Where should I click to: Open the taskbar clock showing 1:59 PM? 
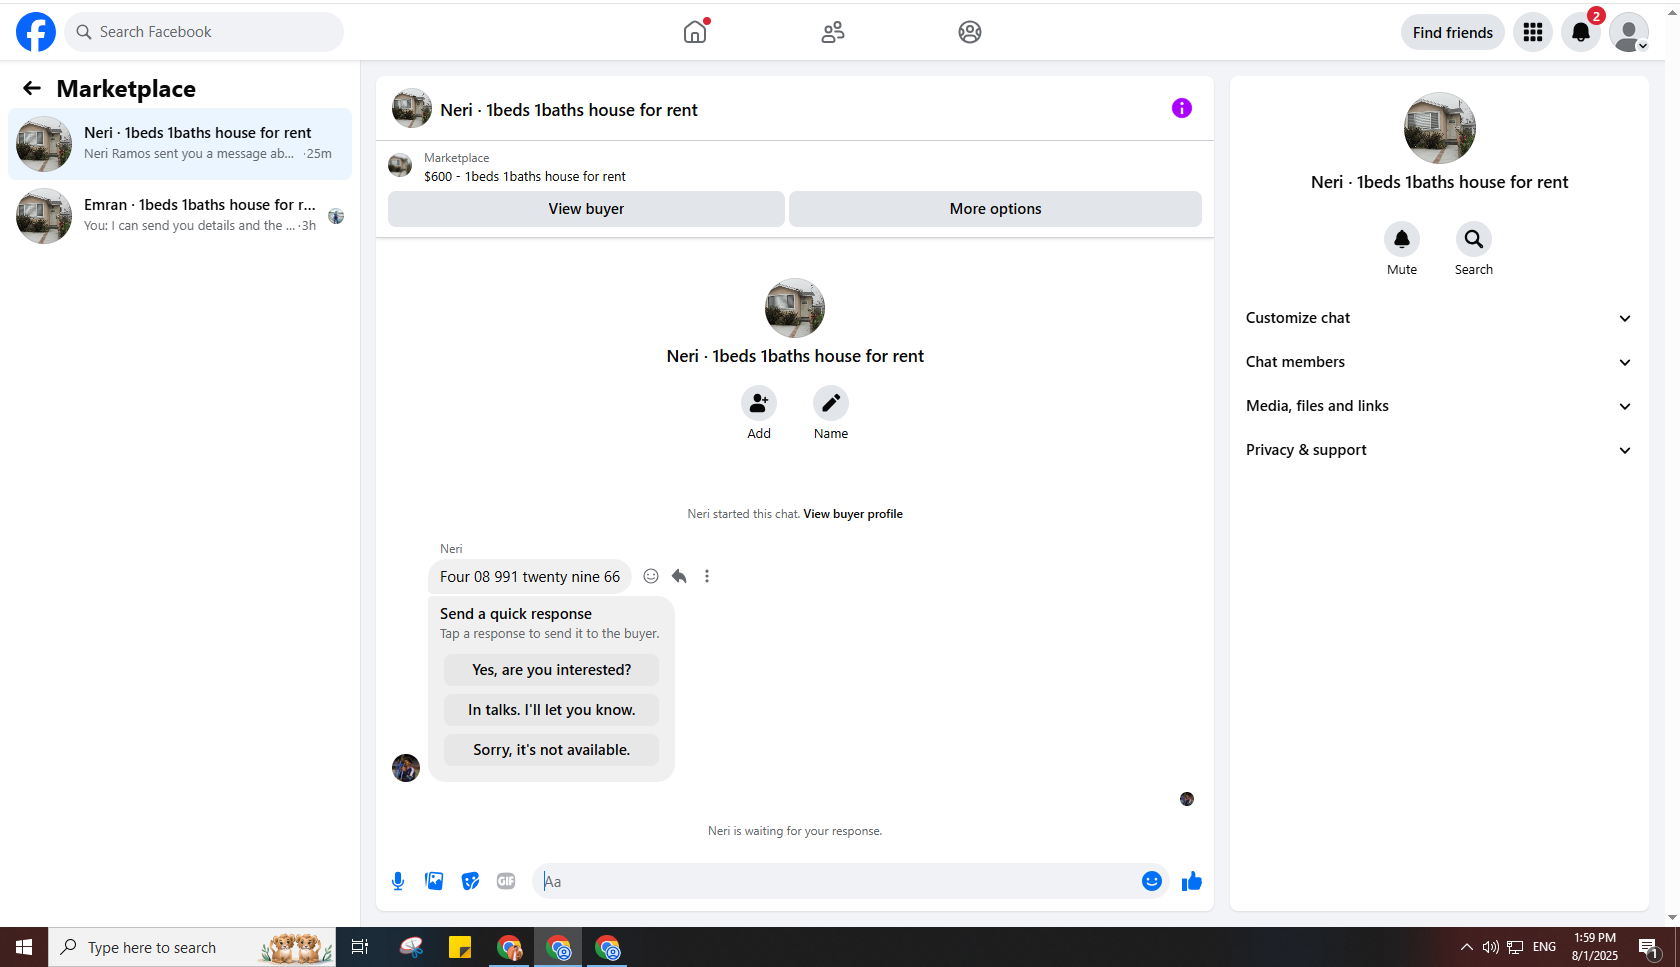[x=1595, y=947]
